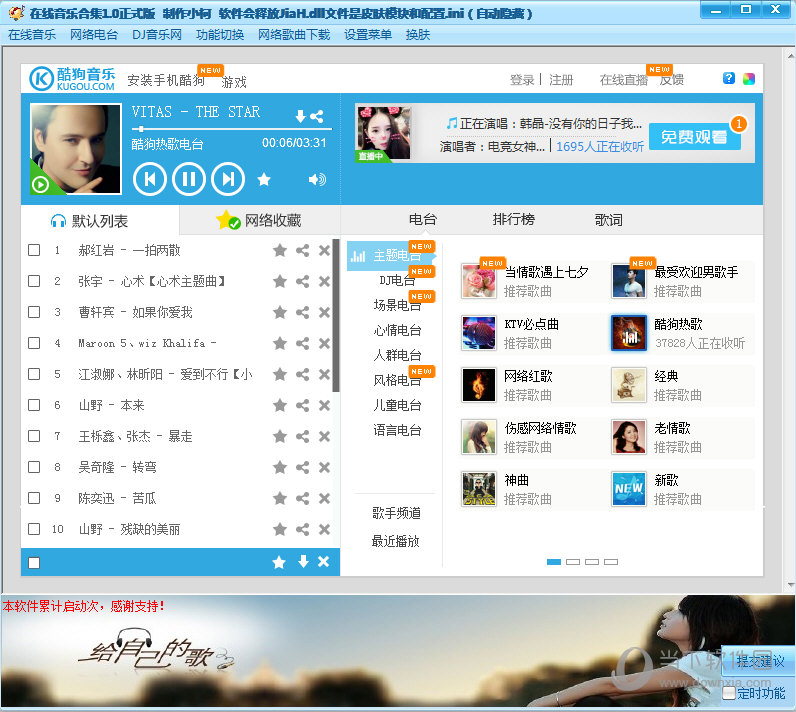Tick checkbox for 陈奕迅 - 苦瓜
The image size is (796, 712).
pyautogui.click(x=34, y=498)
